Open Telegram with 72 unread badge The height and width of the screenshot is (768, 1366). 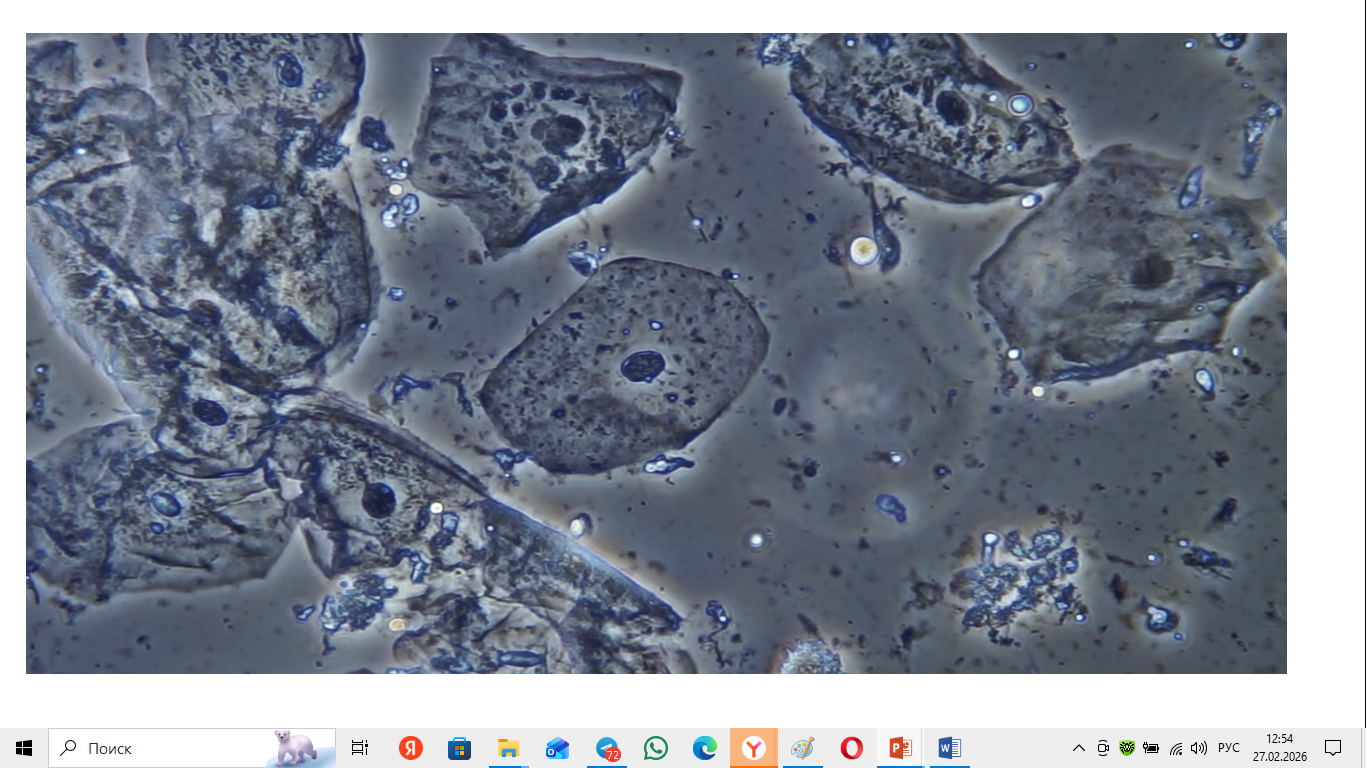pyautogui.click(x=607, y=748)
